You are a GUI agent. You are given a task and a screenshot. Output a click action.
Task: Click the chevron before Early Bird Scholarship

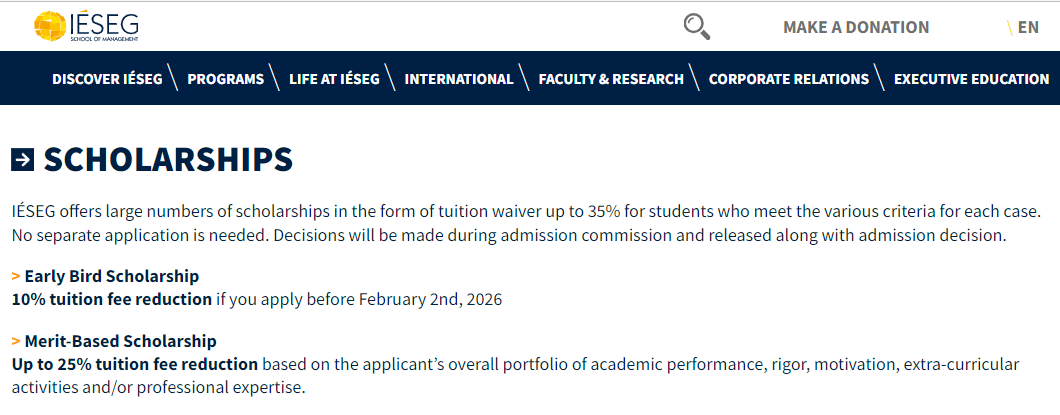(16, 276)
